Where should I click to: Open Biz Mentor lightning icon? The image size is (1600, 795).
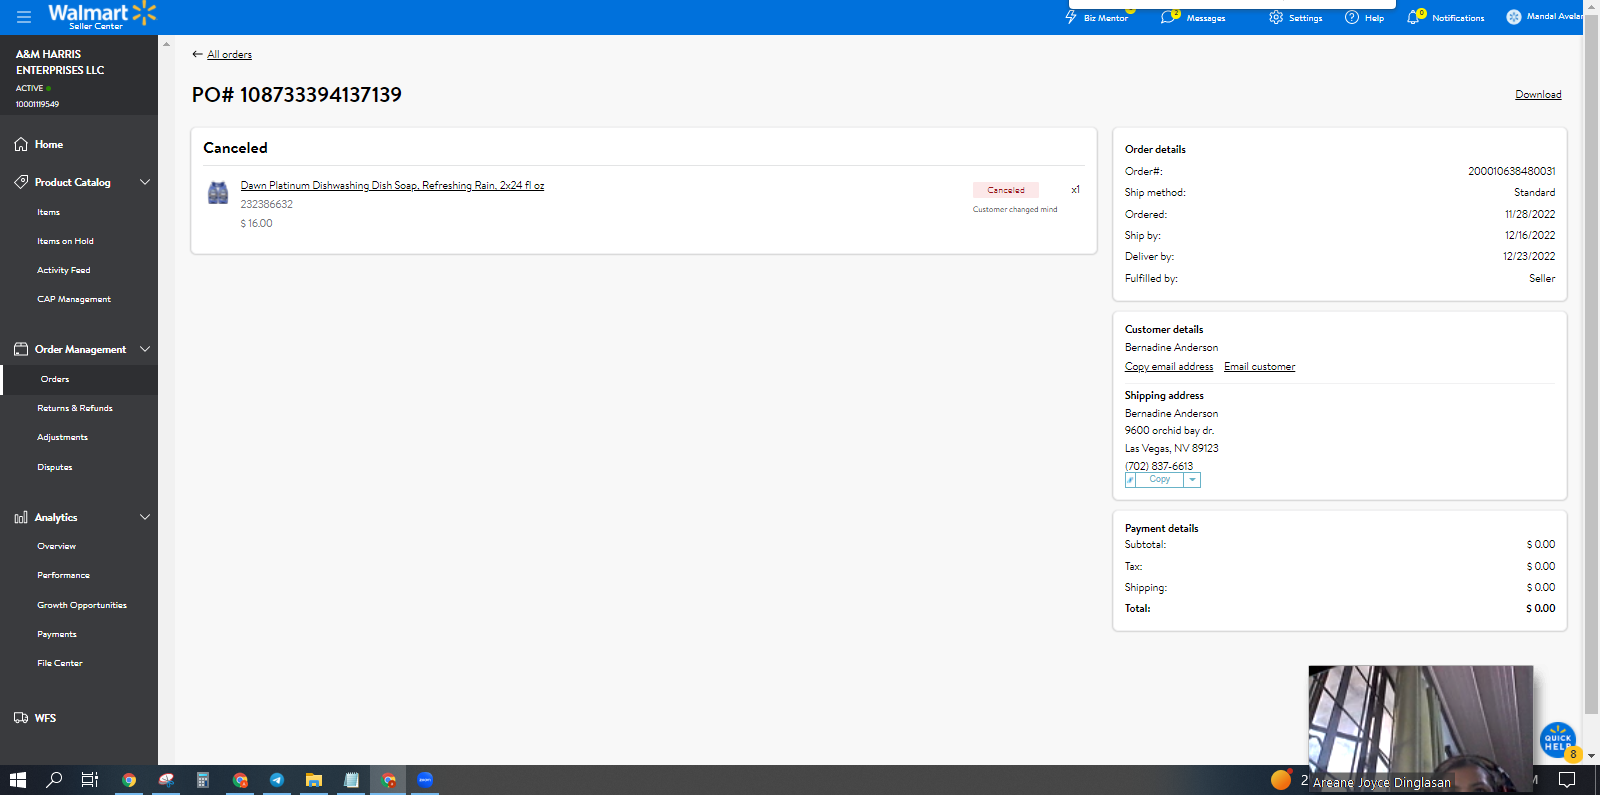click(1071, 17)
